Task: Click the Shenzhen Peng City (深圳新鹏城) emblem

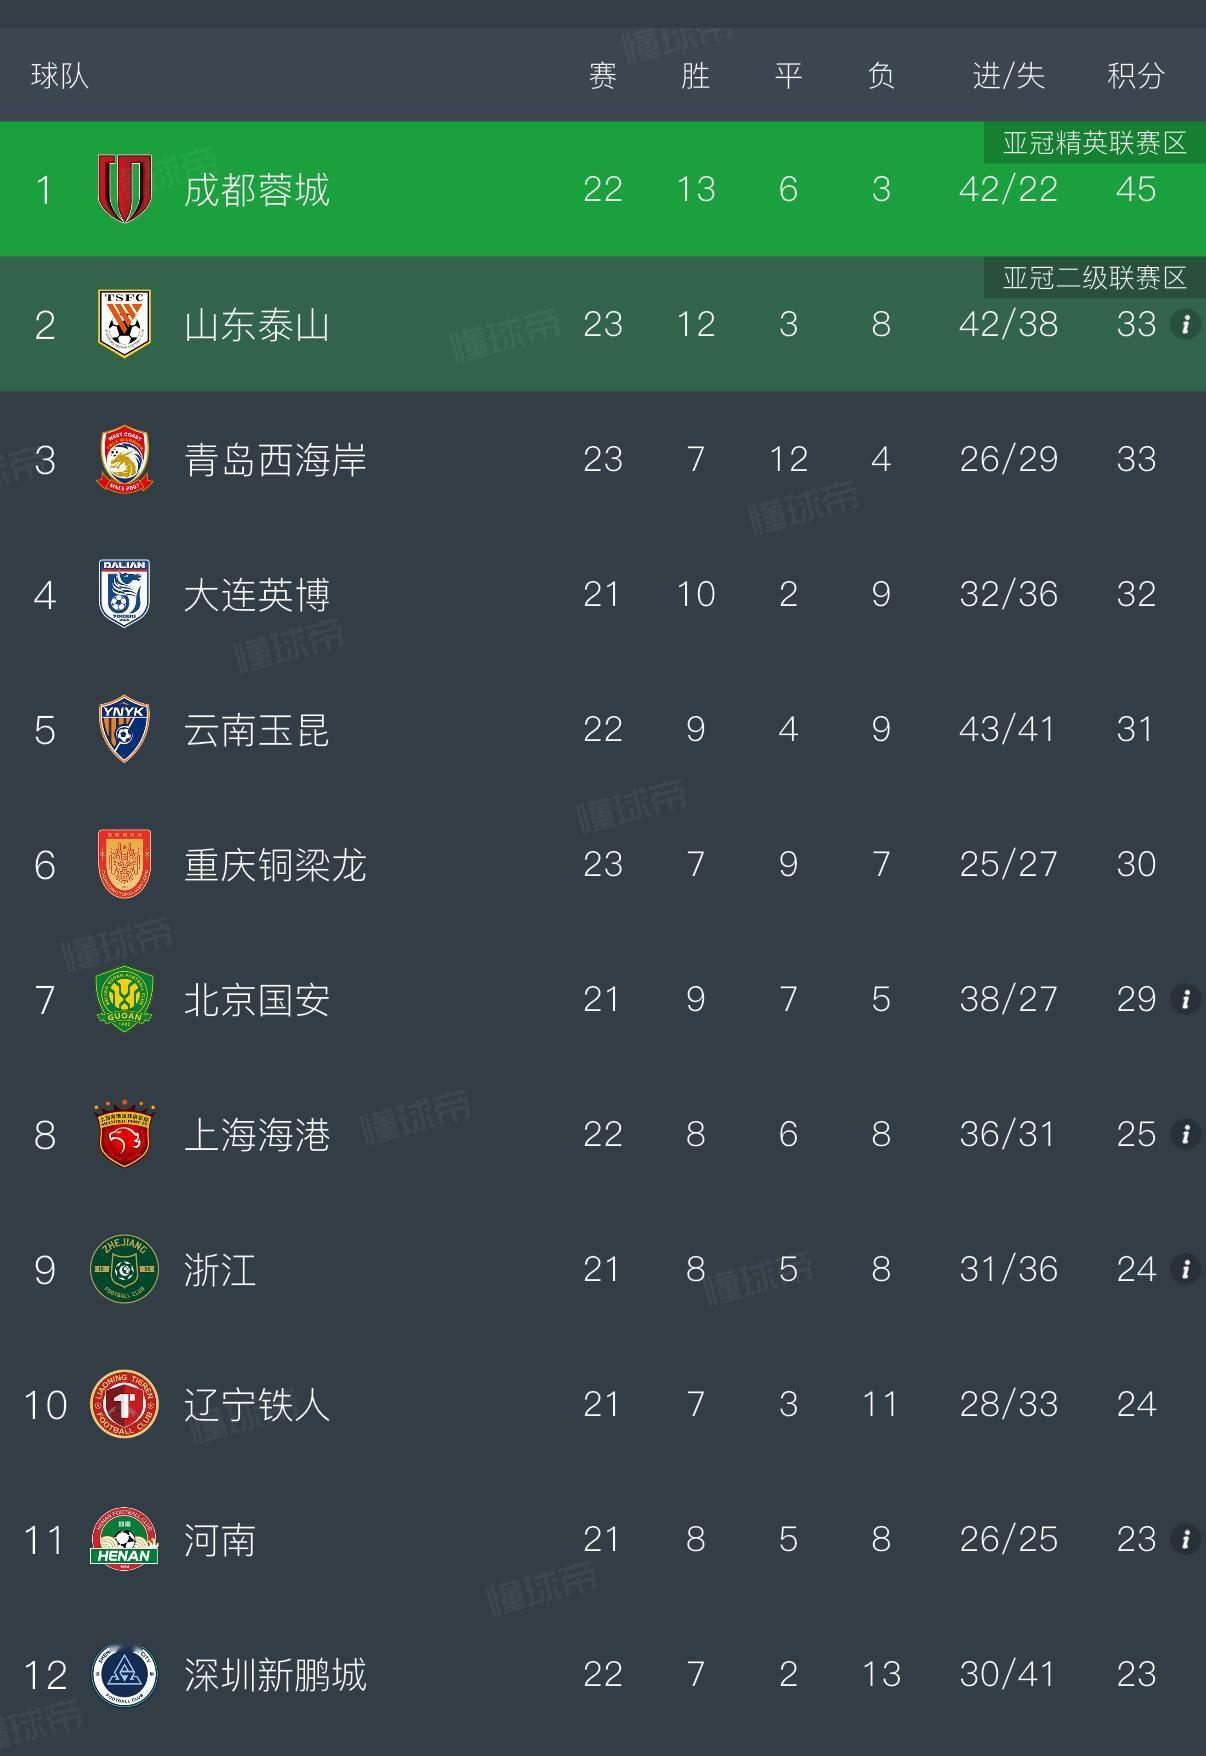Action: click(x=124, y=1674)
